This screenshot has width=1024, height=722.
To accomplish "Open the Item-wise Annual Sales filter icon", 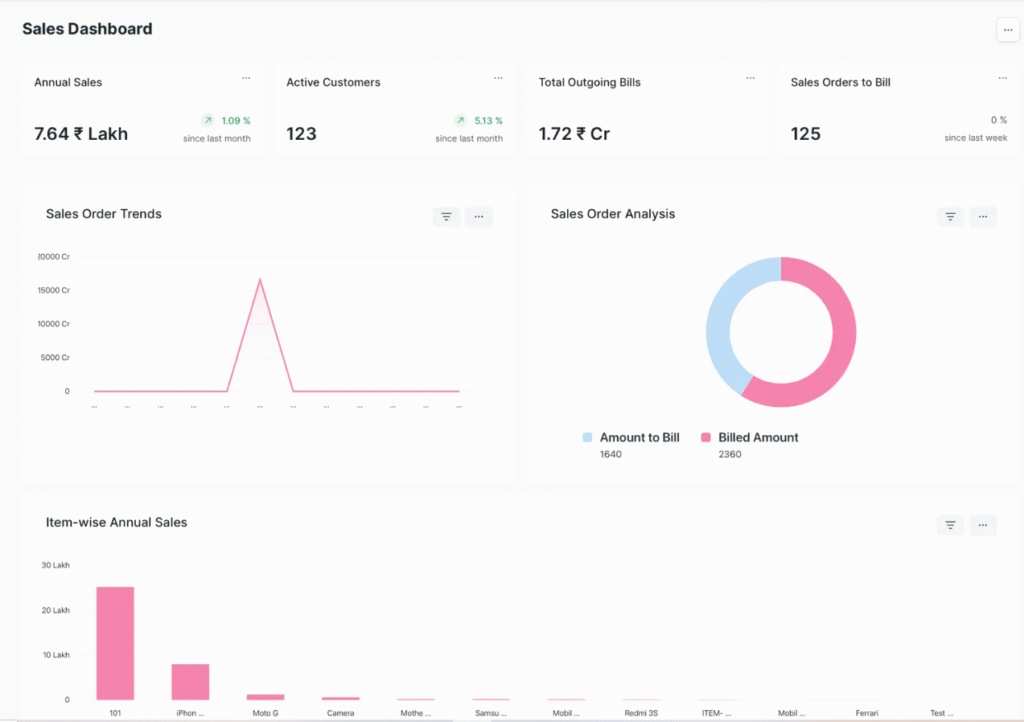I will (949, 524).
